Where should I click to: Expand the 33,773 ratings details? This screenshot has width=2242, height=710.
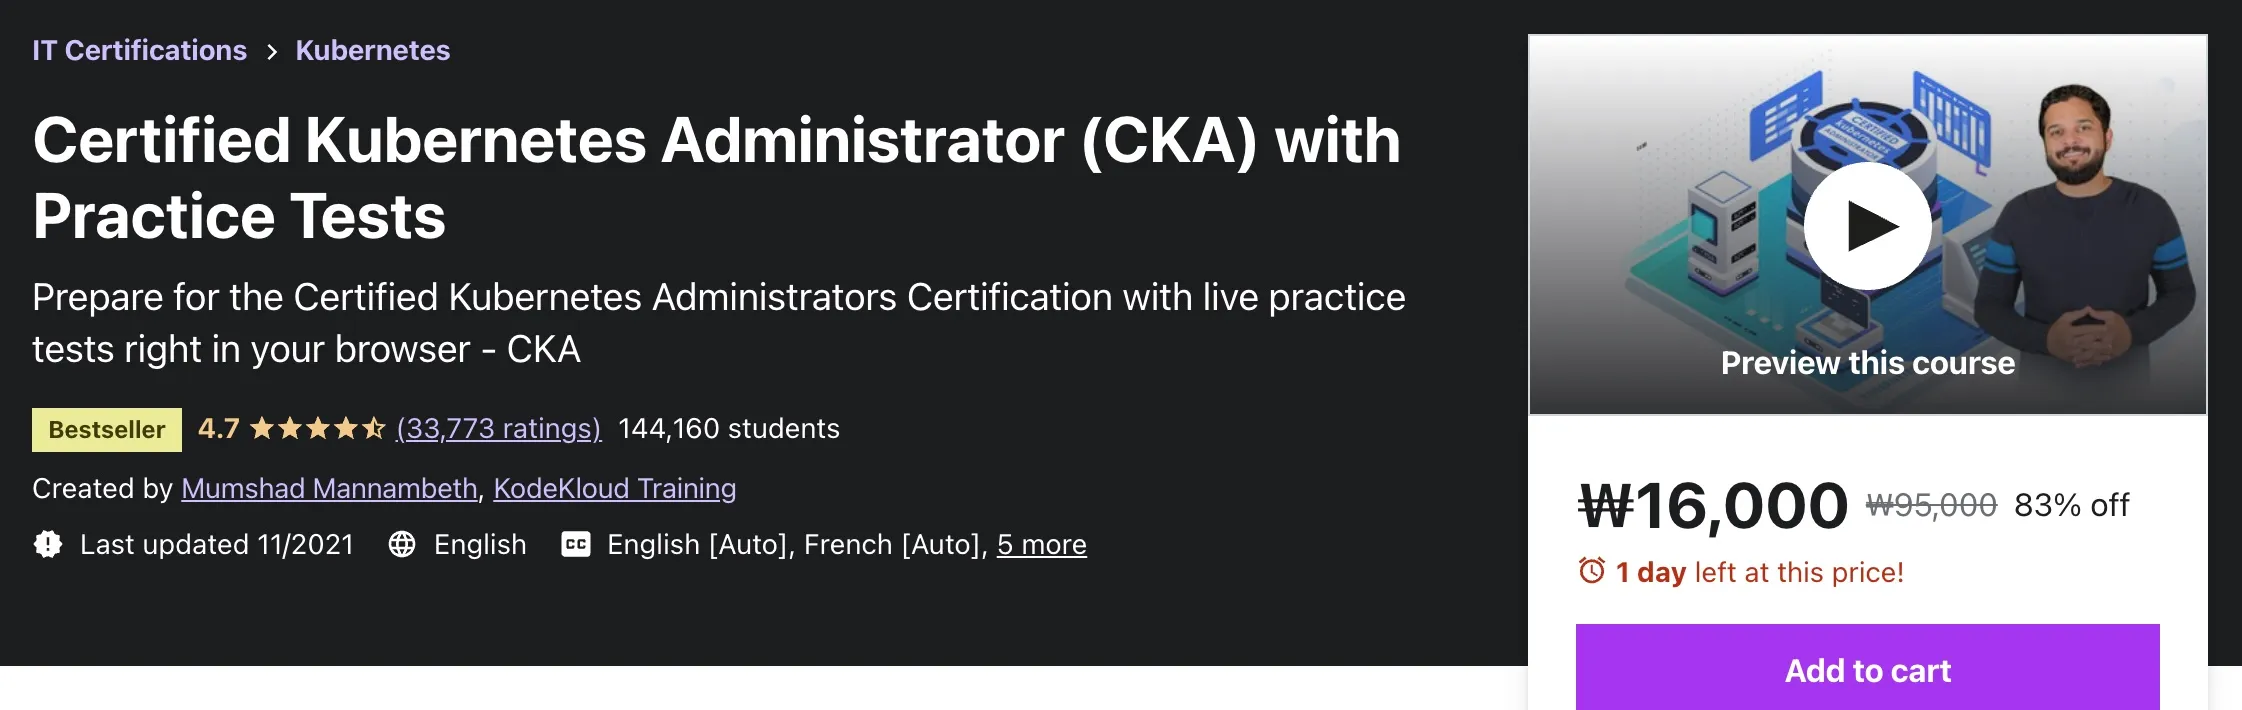499,429
